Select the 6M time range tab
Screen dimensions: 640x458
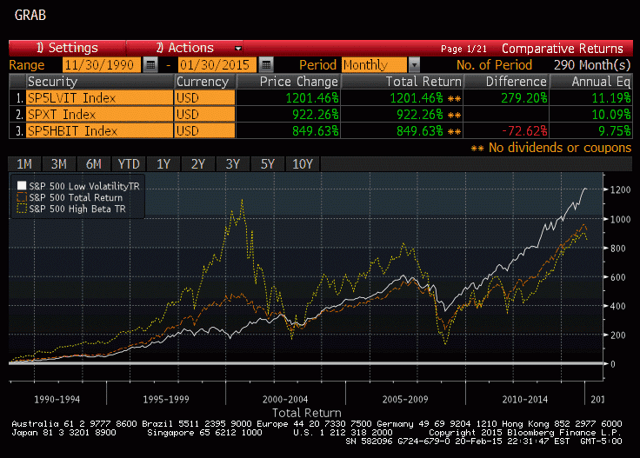[93, 164]
